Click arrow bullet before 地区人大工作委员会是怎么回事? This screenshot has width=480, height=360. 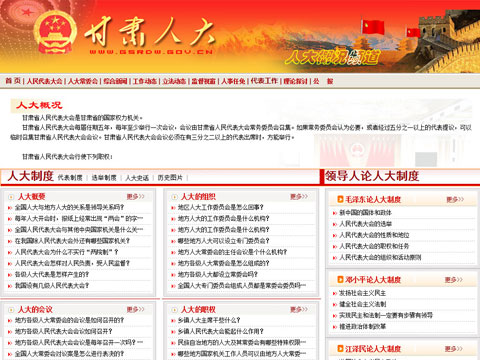coord(173,208)
